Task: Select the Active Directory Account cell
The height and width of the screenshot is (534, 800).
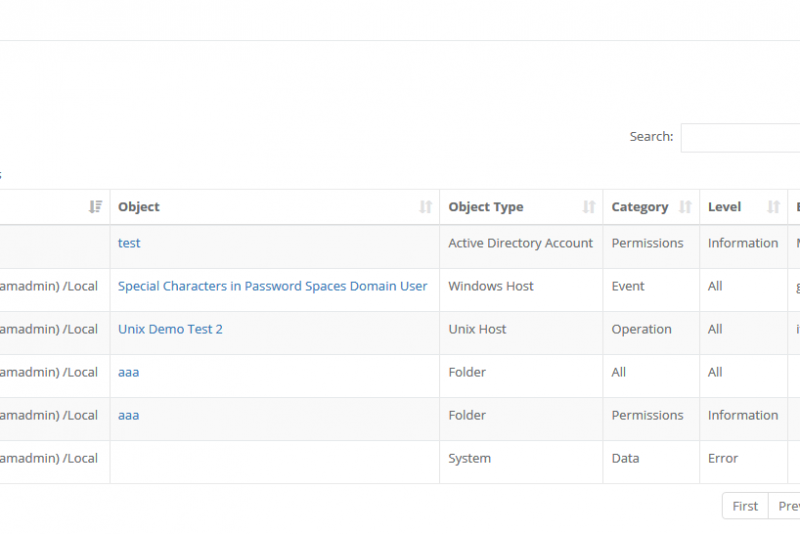Action: coord(520,243)
